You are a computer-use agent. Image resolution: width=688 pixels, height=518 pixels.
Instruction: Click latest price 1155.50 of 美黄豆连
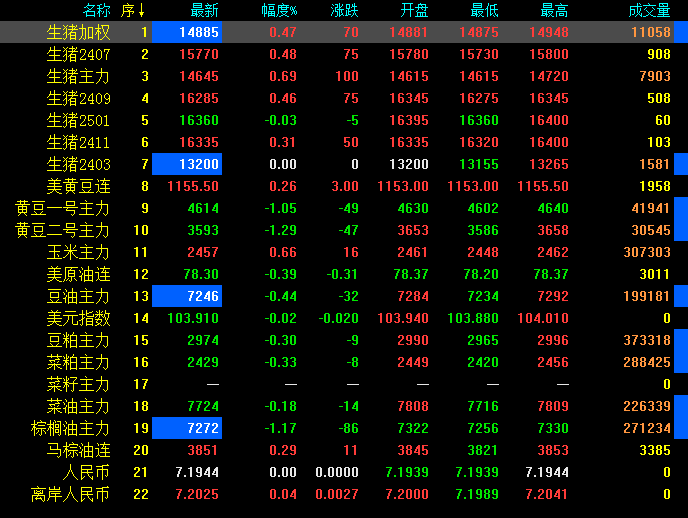coord(193,186)
